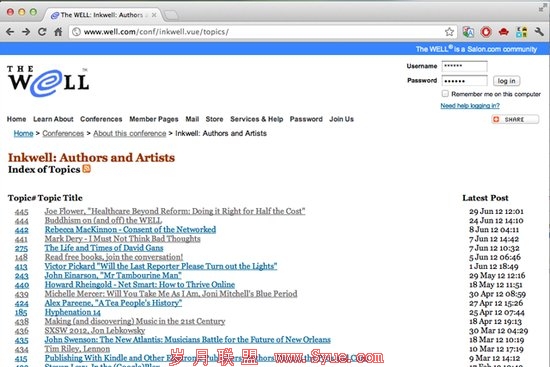
Task: Open the Need help logging in link
Action: (470, 106)
